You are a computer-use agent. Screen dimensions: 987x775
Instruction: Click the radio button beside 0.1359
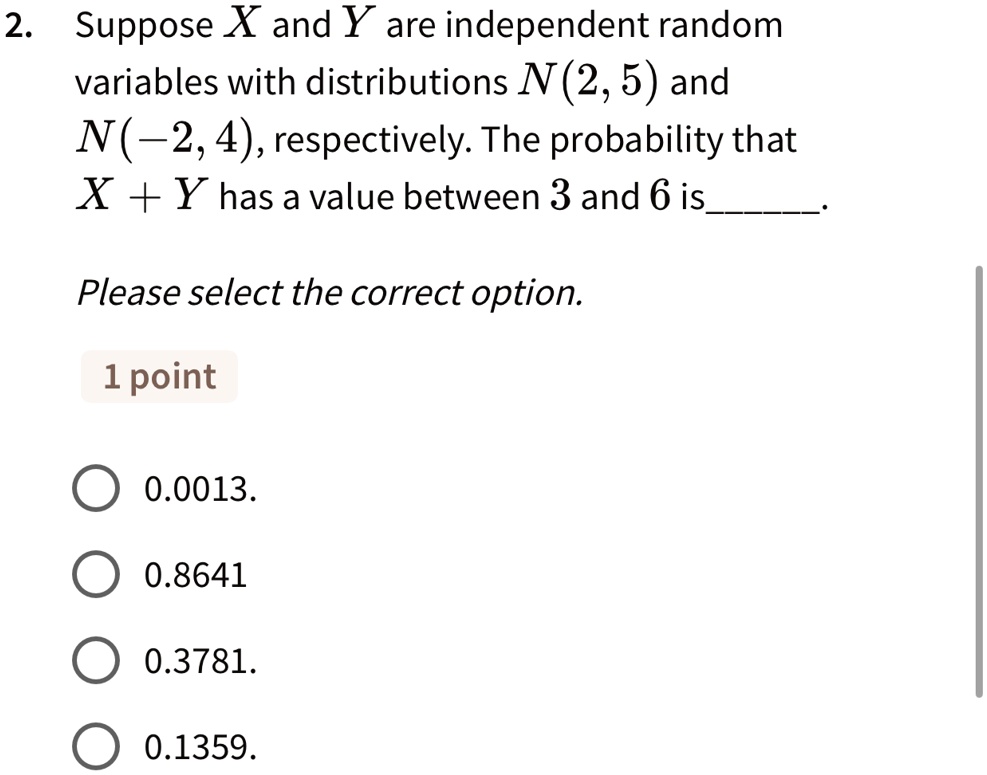(96, 745)
